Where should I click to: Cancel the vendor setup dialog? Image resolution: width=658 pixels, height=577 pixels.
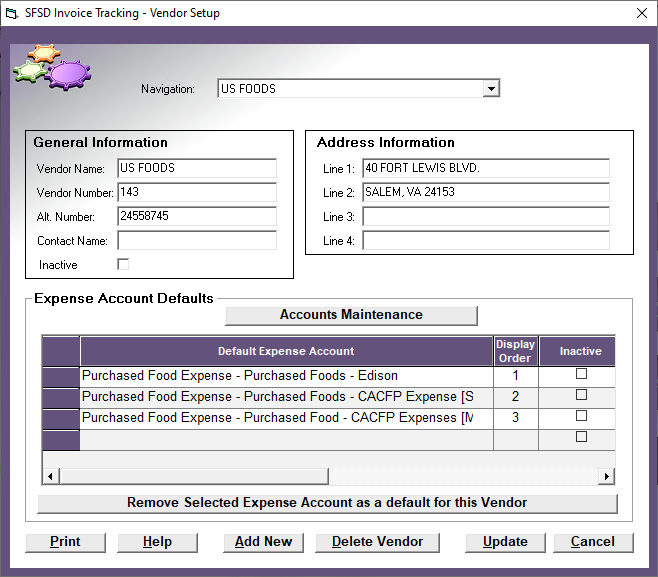(593, 542)
